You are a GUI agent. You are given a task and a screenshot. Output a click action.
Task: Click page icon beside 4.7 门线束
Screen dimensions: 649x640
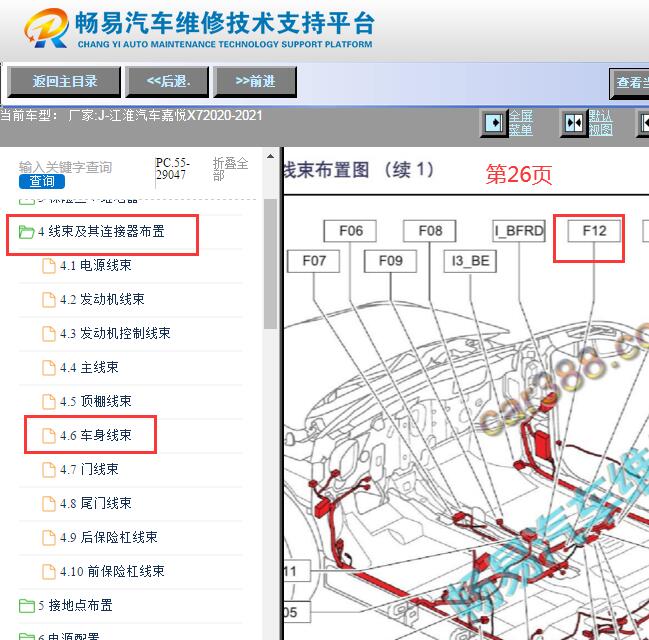(49, 469)
